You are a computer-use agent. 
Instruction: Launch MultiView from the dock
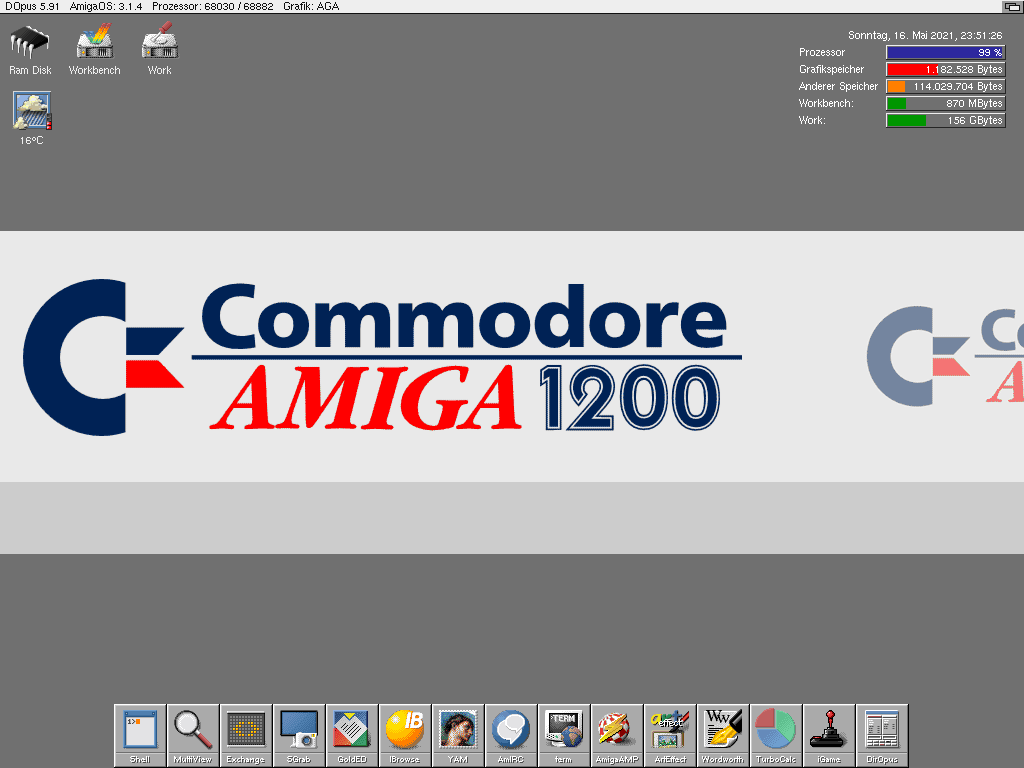[x=193, y=735]
